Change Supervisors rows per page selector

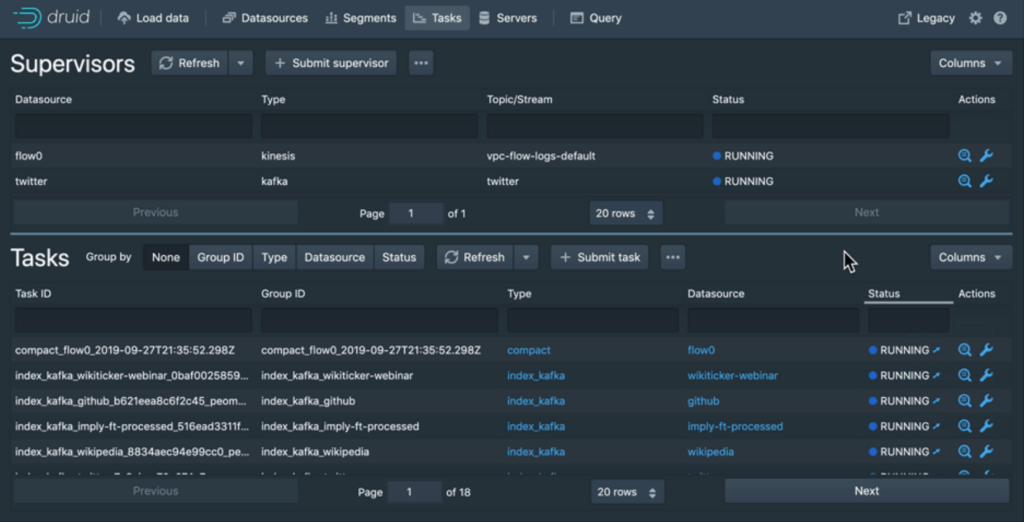[x=626, y=213]
